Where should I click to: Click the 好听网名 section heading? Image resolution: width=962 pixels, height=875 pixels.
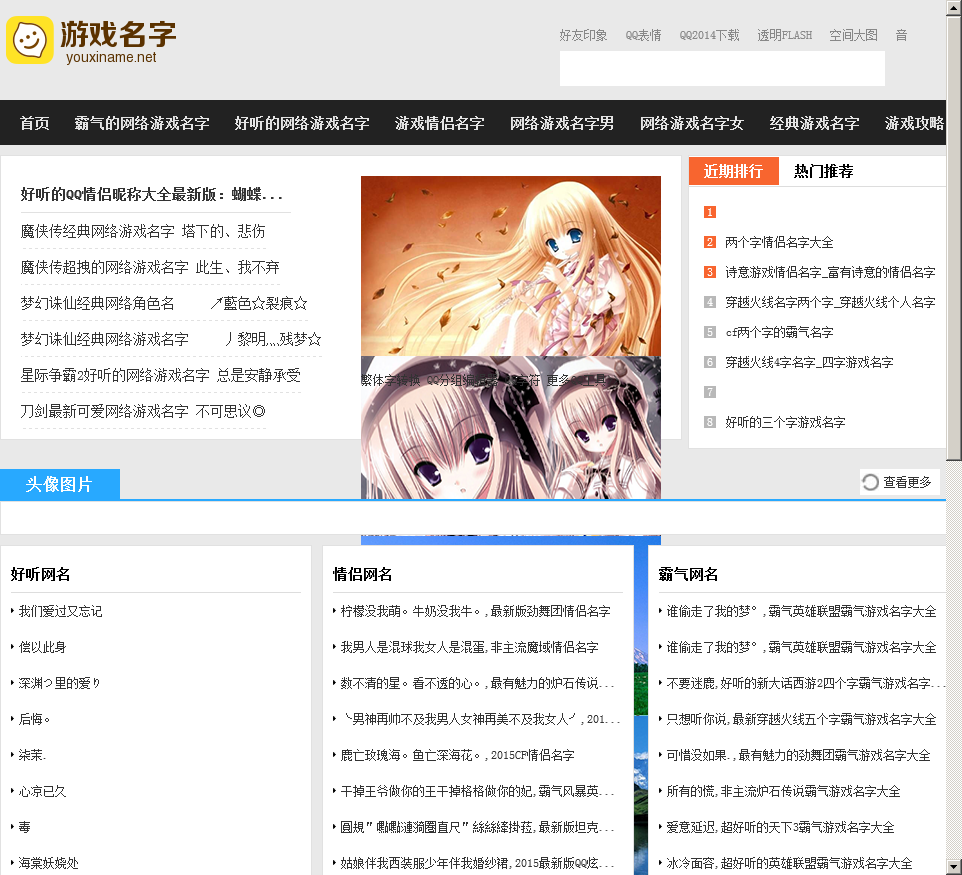coord(40,574)
